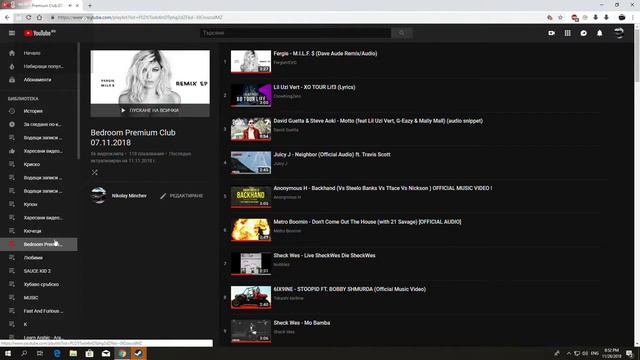Click the browser home icon

coord(40,18)
